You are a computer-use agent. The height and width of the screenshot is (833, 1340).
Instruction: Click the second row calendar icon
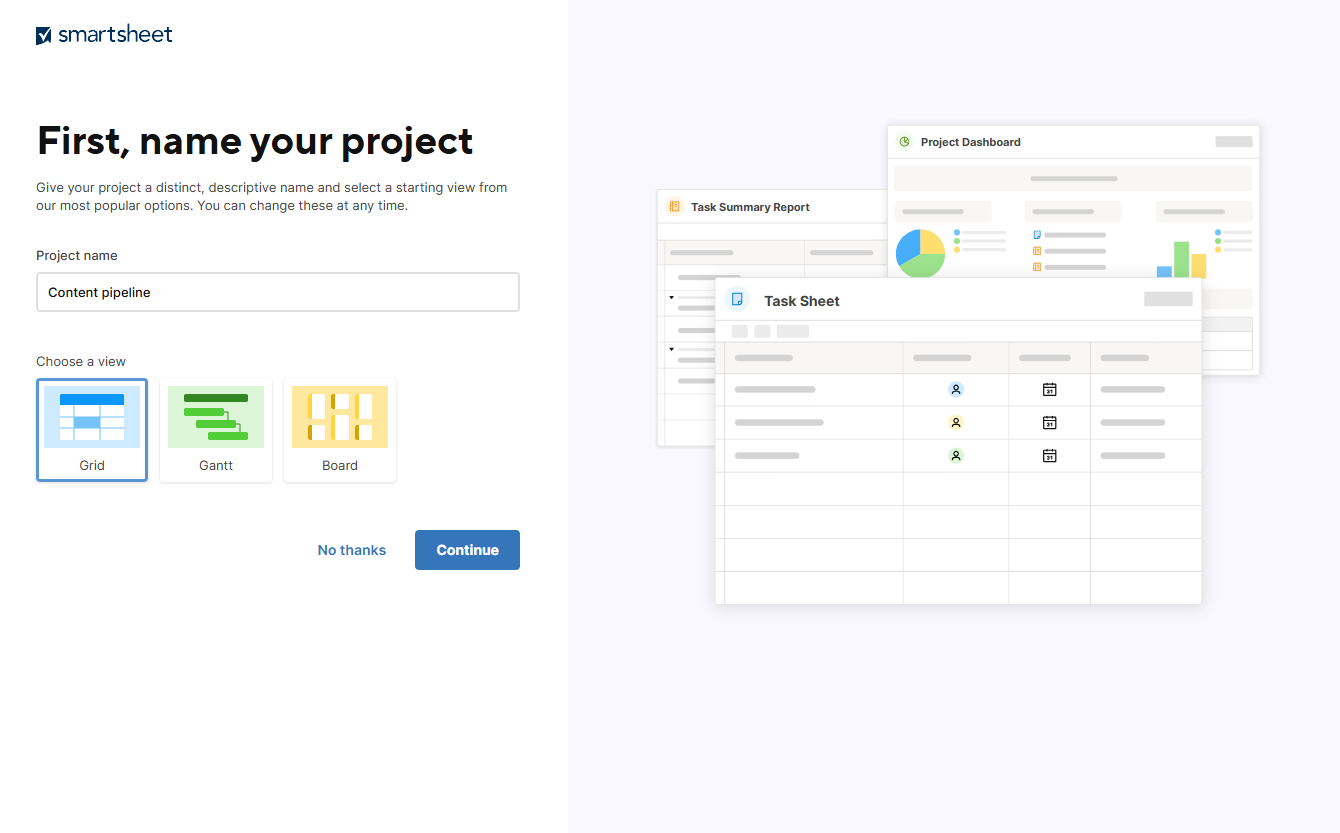click(x=1049, y=423)
